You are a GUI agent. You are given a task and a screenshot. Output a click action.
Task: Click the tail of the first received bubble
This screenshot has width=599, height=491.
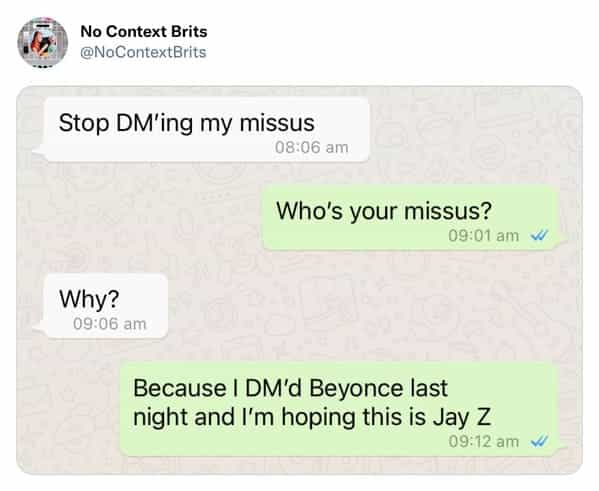tap(39, 151)
